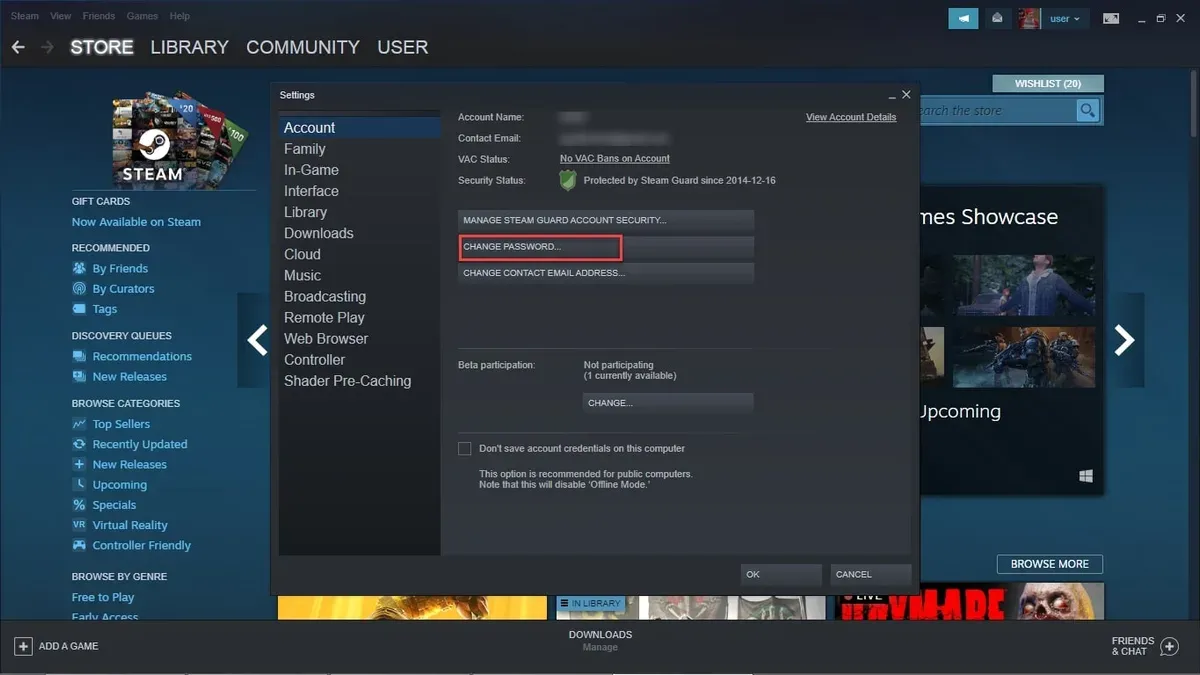Select Broadcasting settings category
The image size is (1200, 675).
tap(360, 296)
